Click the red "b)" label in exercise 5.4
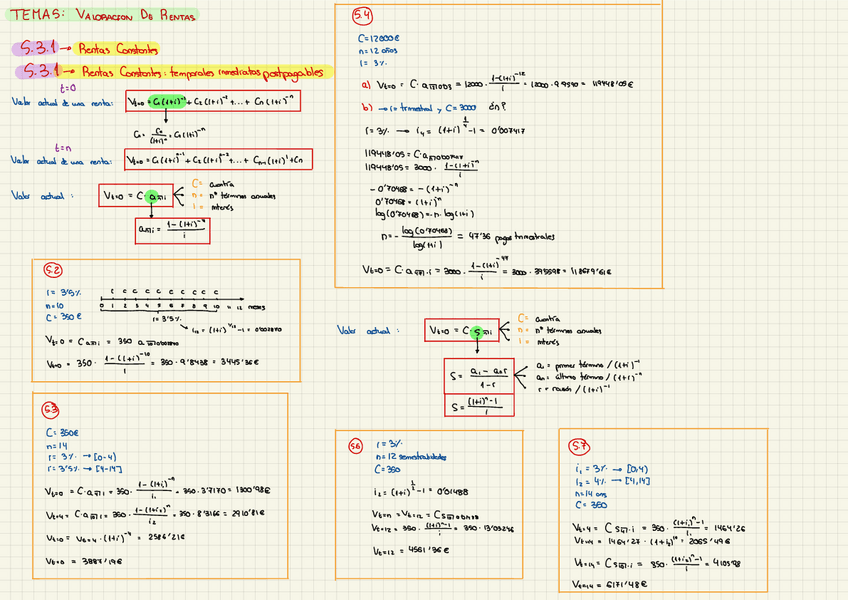Screen dimensions: 848x600 367,106
